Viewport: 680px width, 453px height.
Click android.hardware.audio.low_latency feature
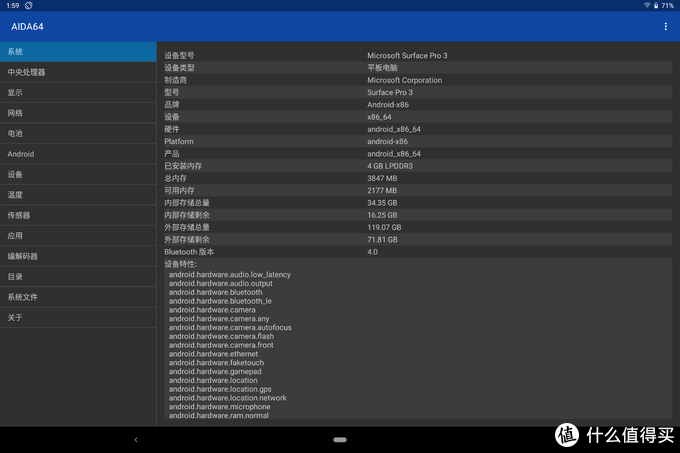point(229,274)
